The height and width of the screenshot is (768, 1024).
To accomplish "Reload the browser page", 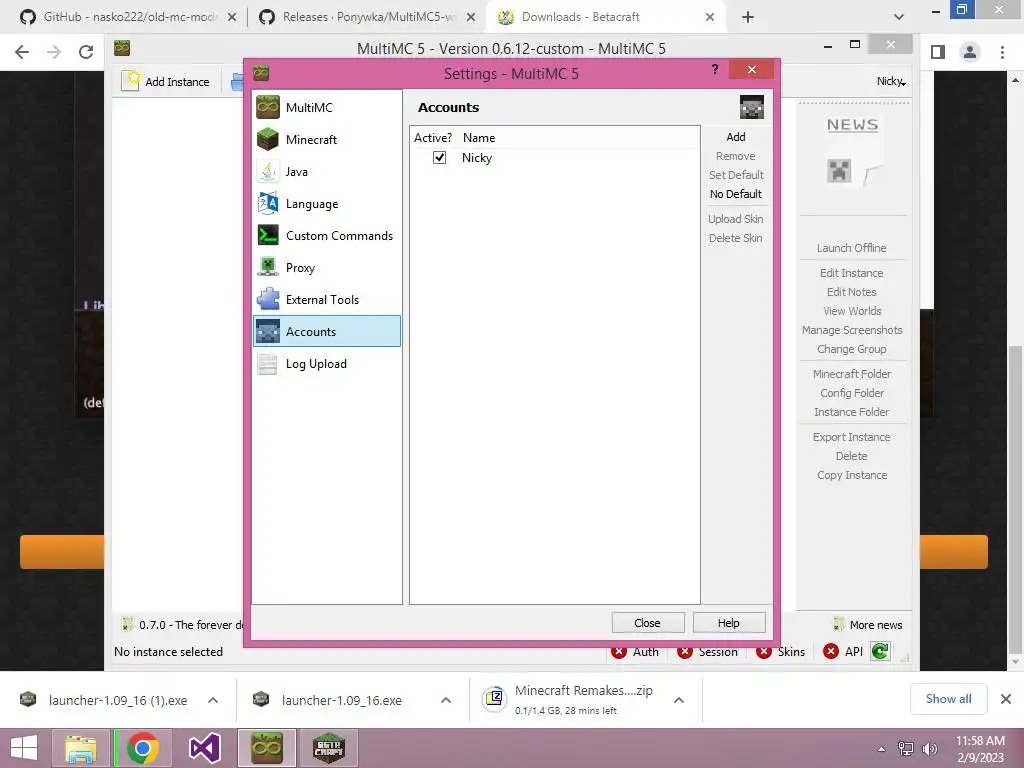I will coord(86,52).
